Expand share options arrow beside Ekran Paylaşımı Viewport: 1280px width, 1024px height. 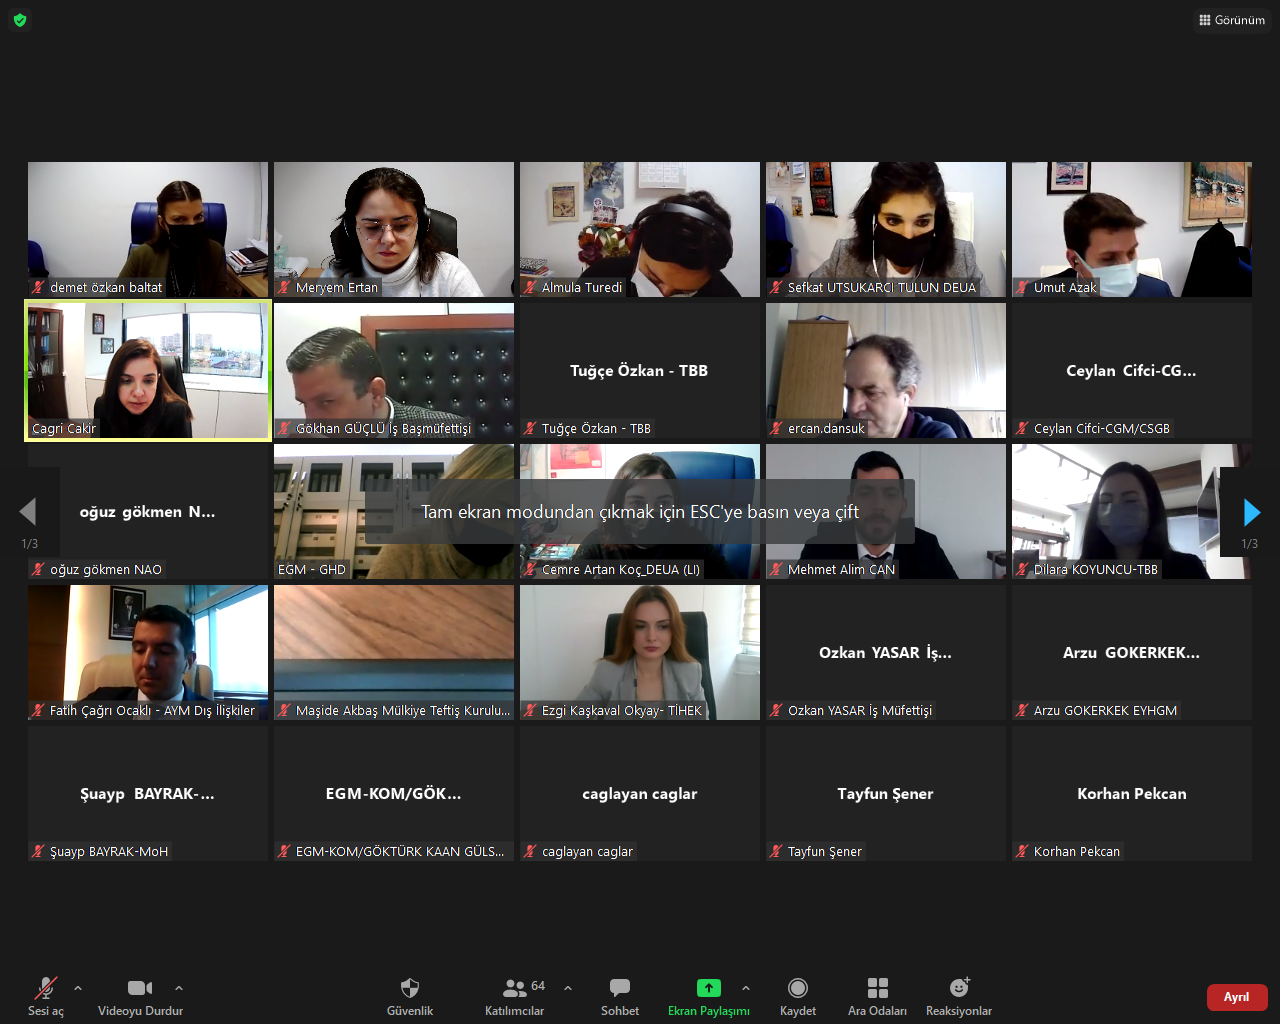pos(746,988)
